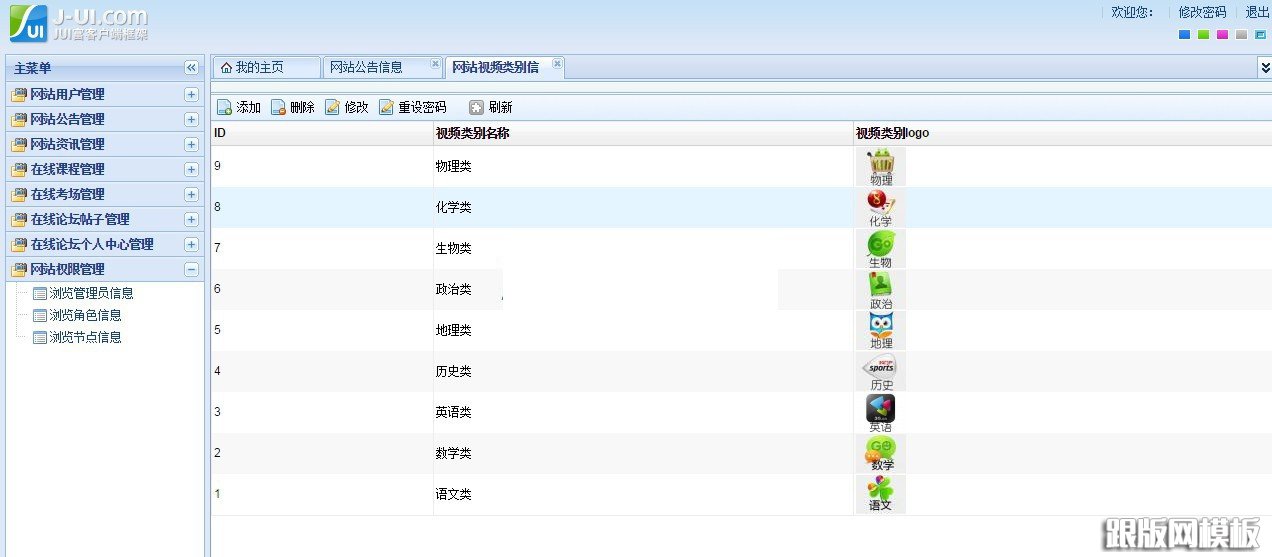
Task: Open the 在线论坛帖子管理 menu section
Action: click(105, 219)
